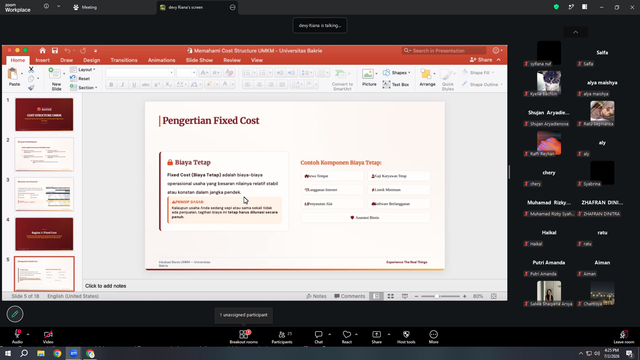Open the Layout dropdown

(83, 70)
